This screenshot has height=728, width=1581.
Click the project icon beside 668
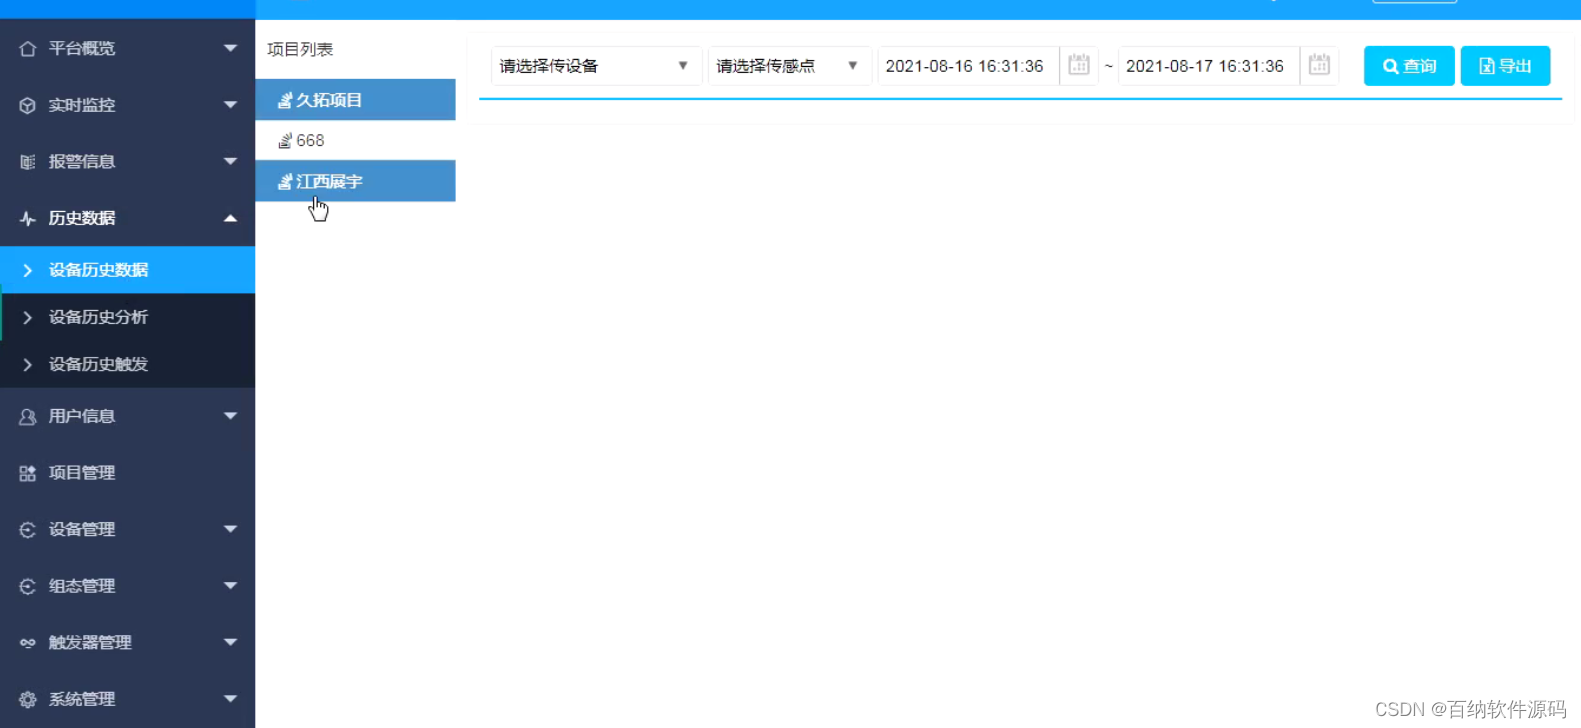285,141
